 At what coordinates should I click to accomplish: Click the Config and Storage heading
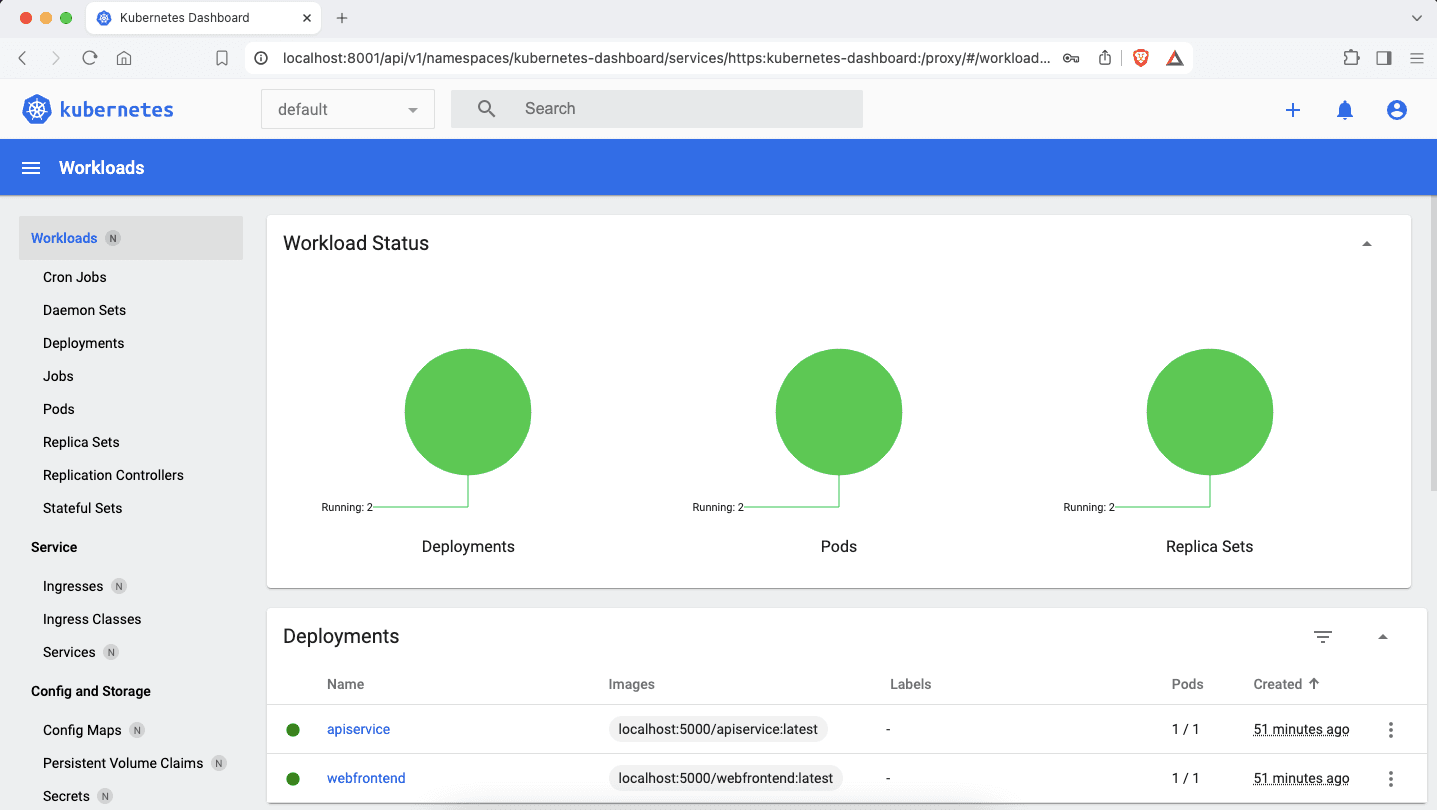(x=91, y=691)
